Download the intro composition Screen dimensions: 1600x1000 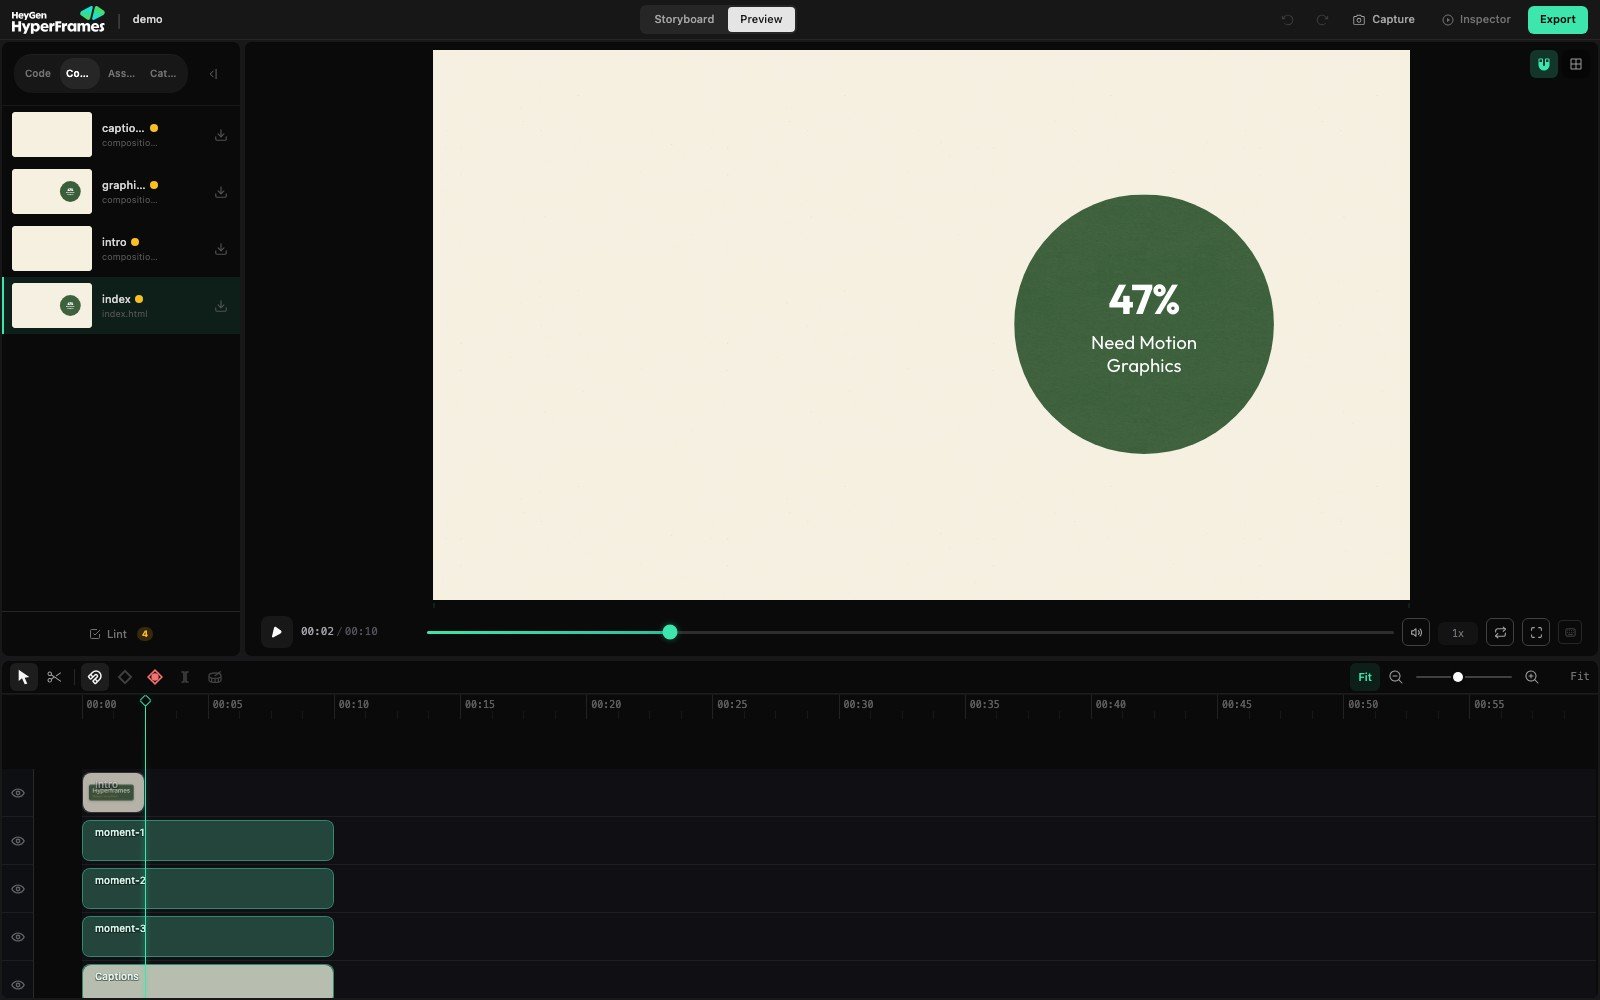(221, 249)
